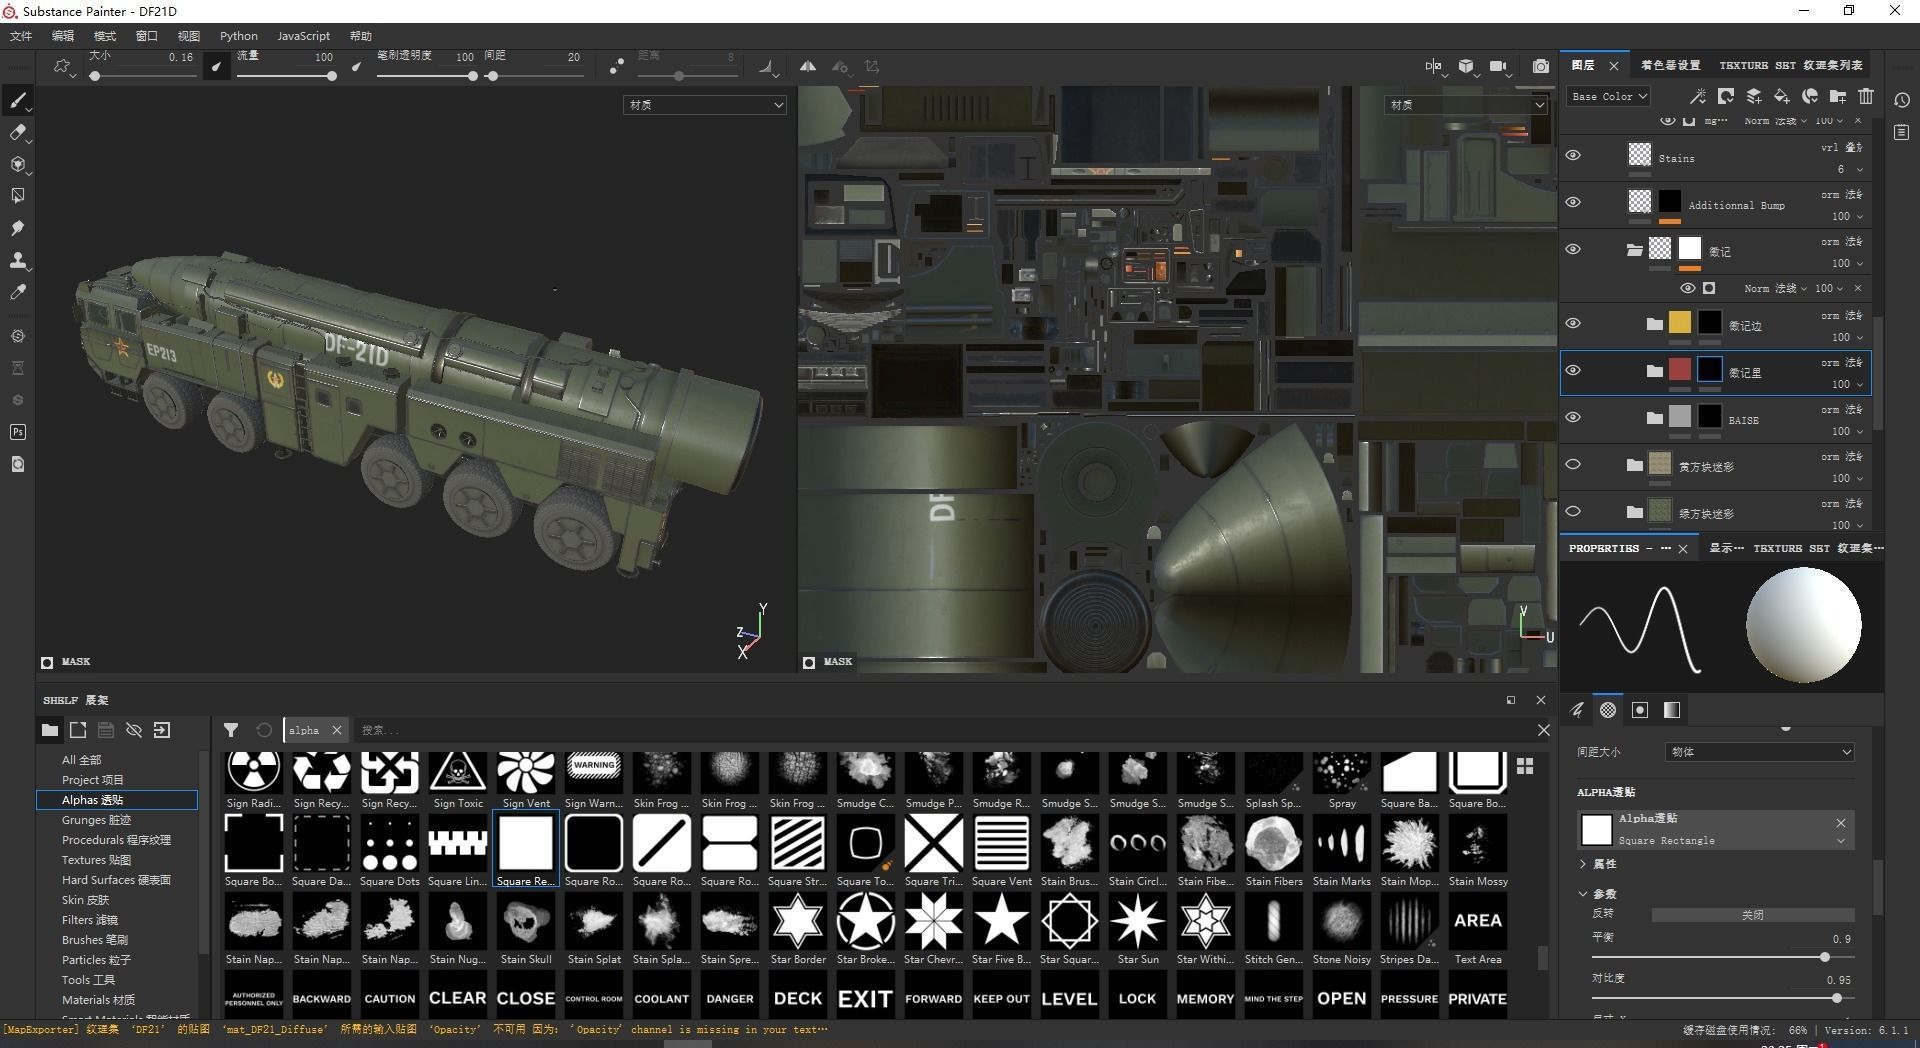Select Procedurals 程序纹理 shelf category
Image resolution: width=1920 pixels, height=1048 pixels.
tap(116, 840)
